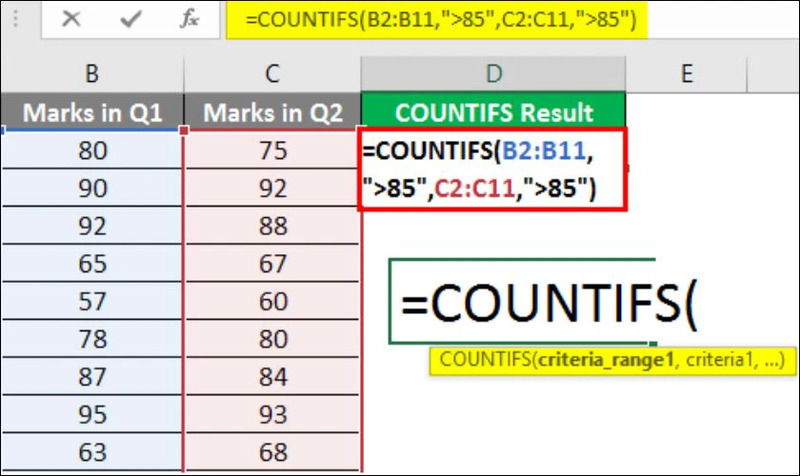The height and width of the screenshot is (476, 800).
Task: Select Q1 marks cell with value 90
Action: 92,188
